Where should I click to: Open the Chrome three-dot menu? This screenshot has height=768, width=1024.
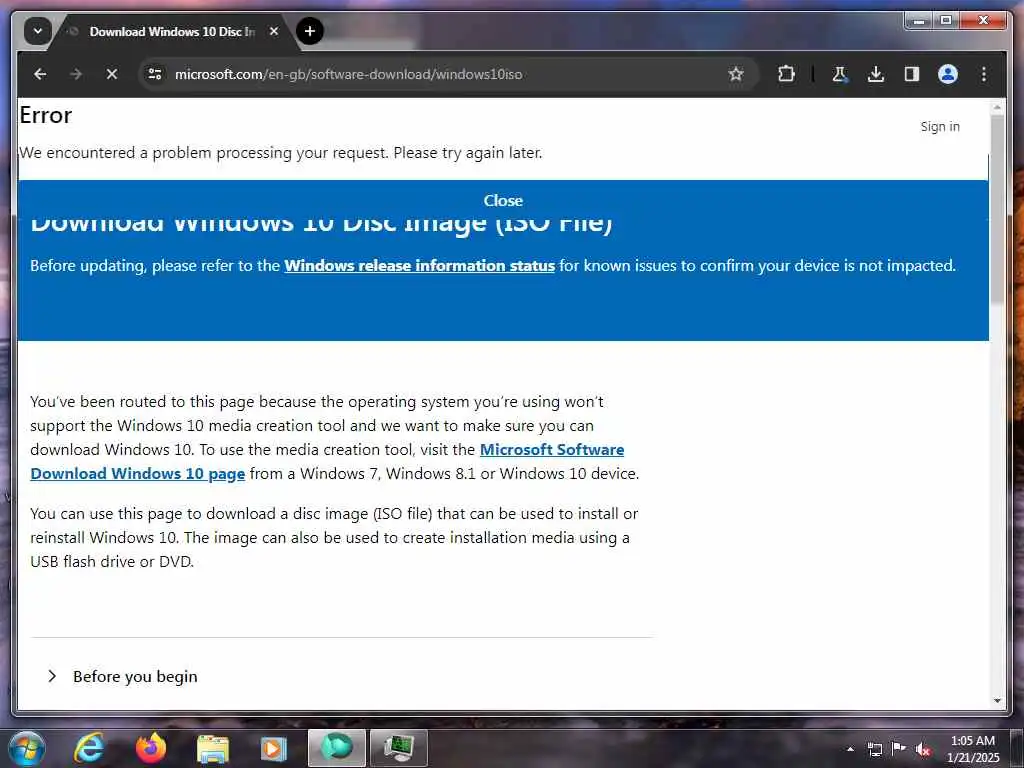coord(984,74)
